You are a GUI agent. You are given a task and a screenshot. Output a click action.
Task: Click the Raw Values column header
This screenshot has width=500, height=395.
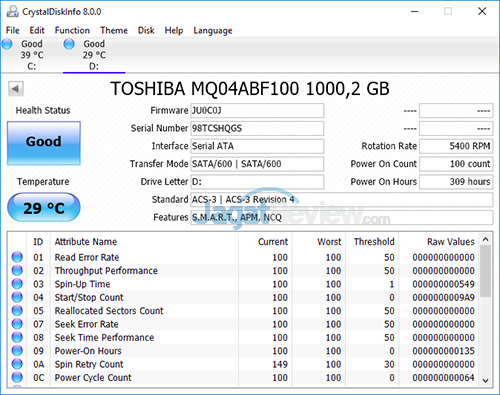point(438,242)
